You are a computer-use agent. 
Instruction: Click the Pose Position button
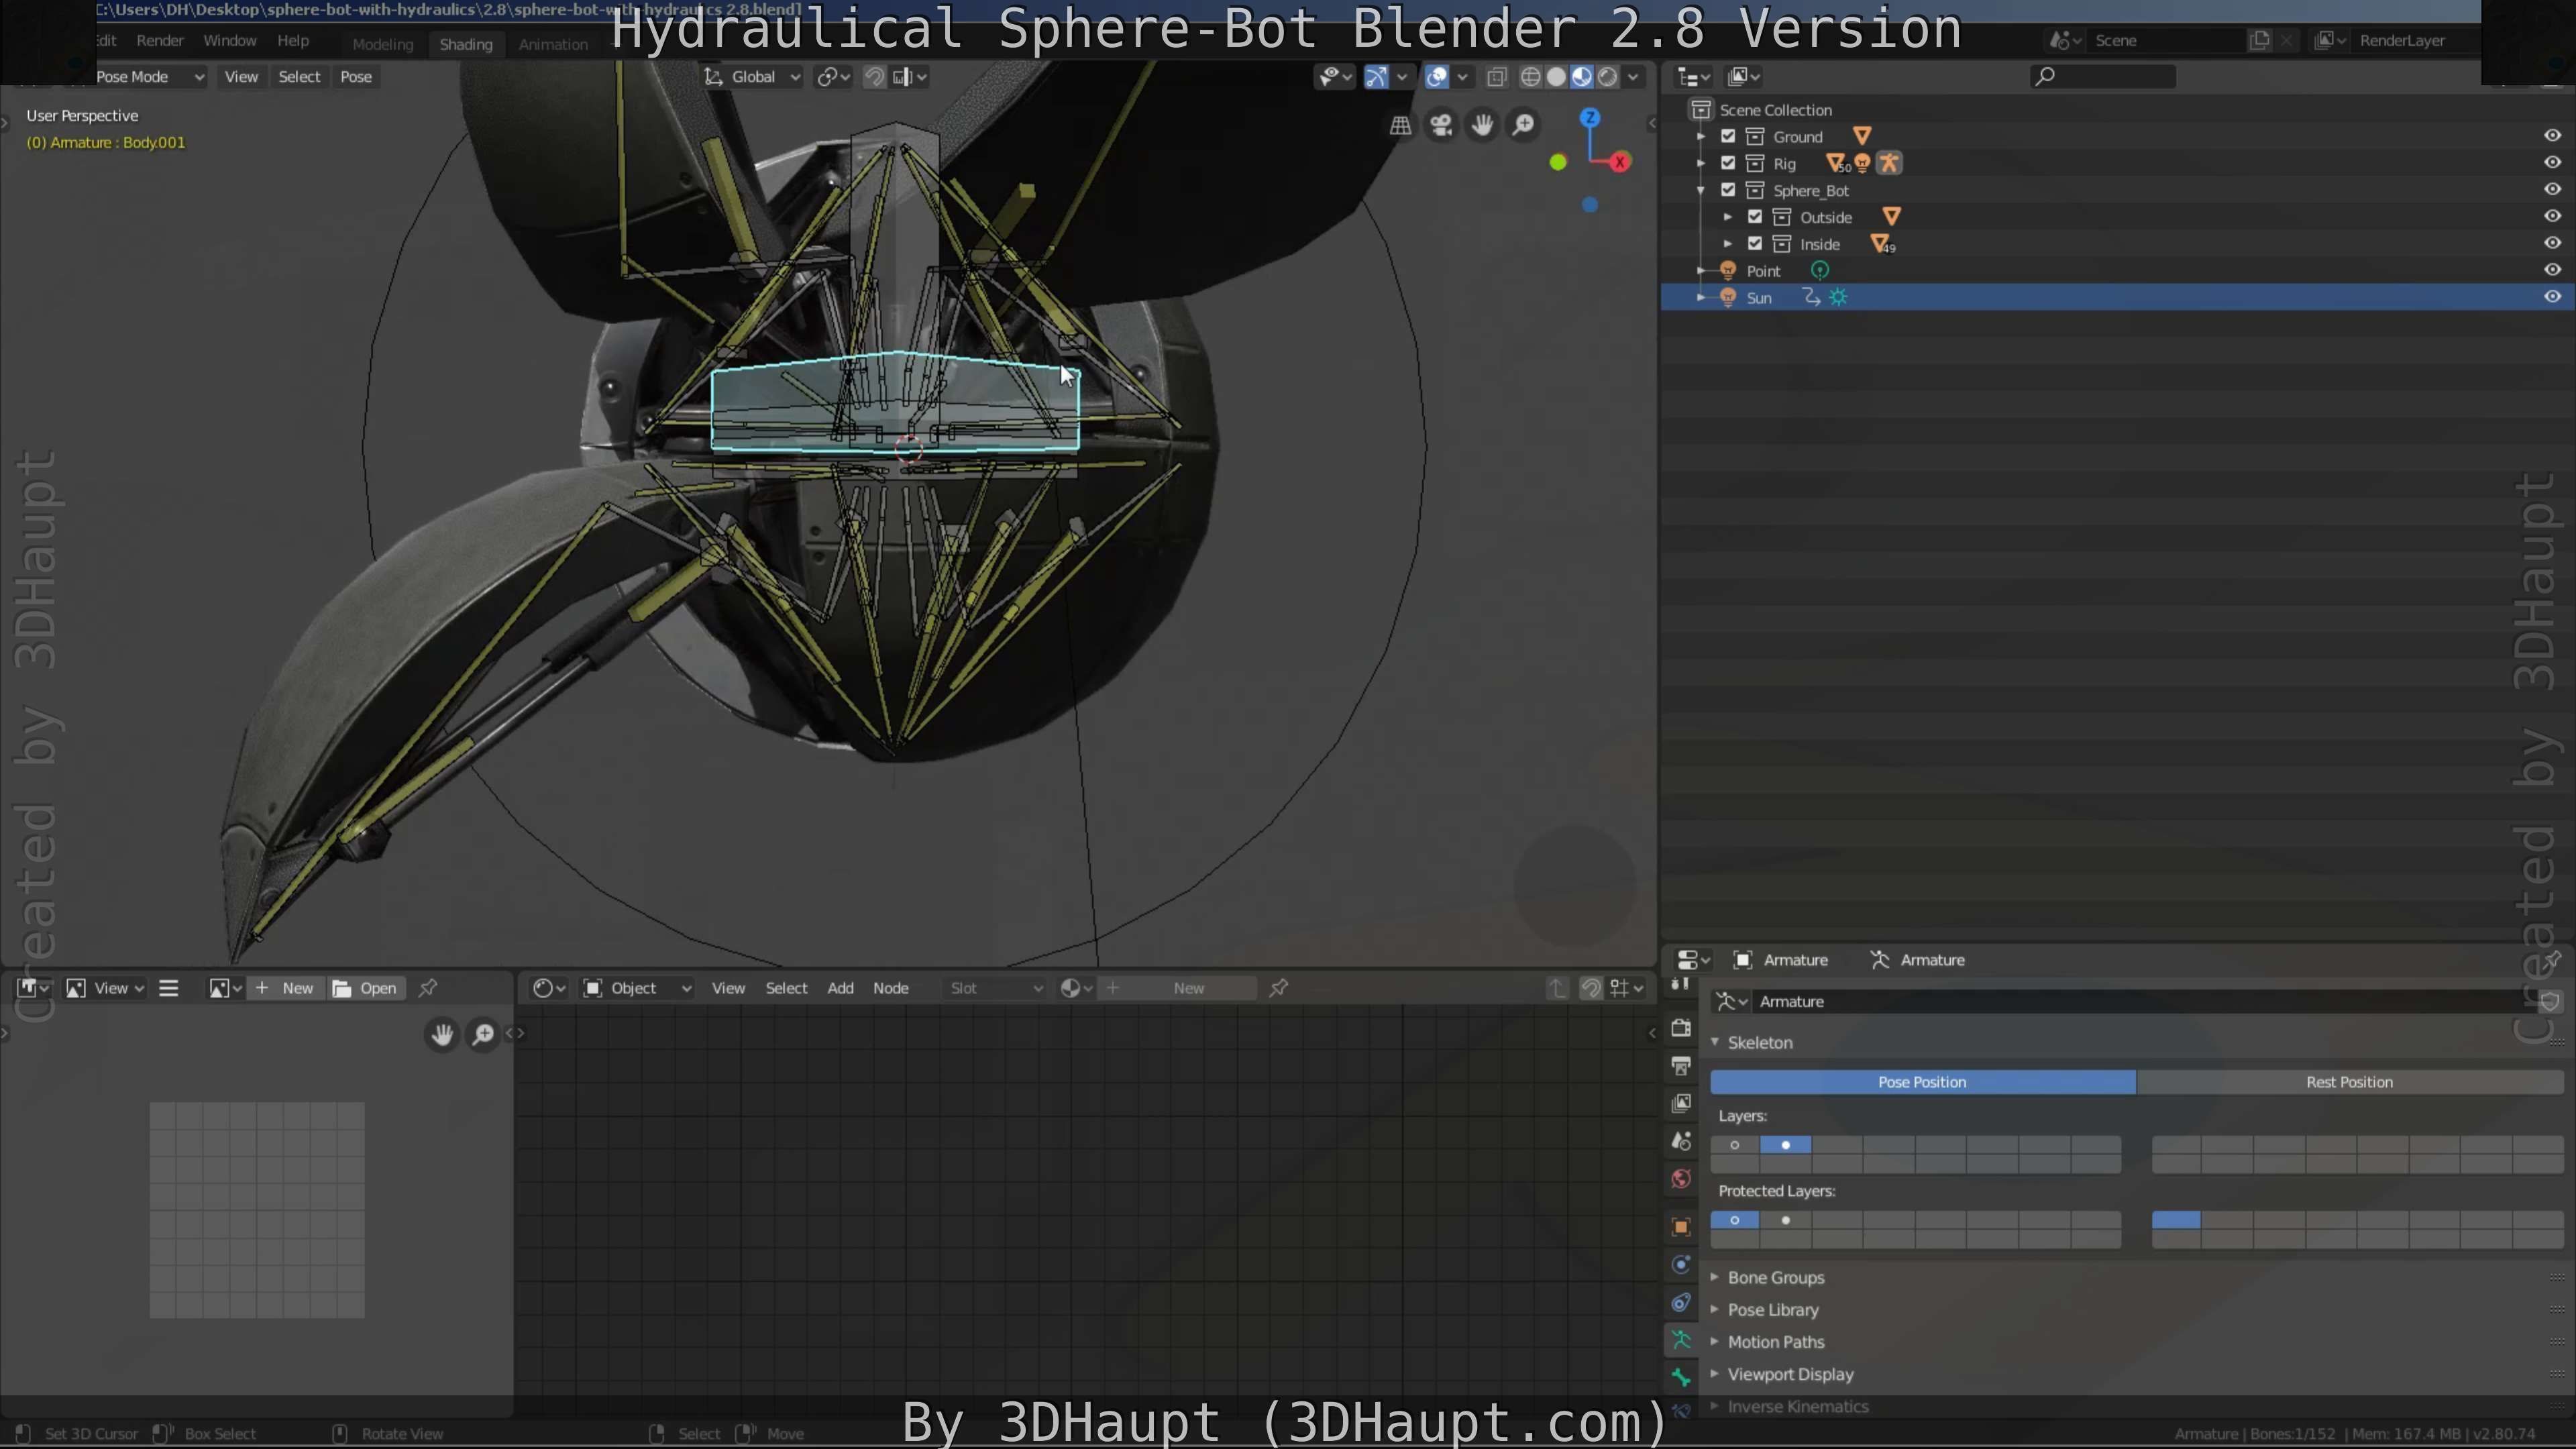1922,1082
